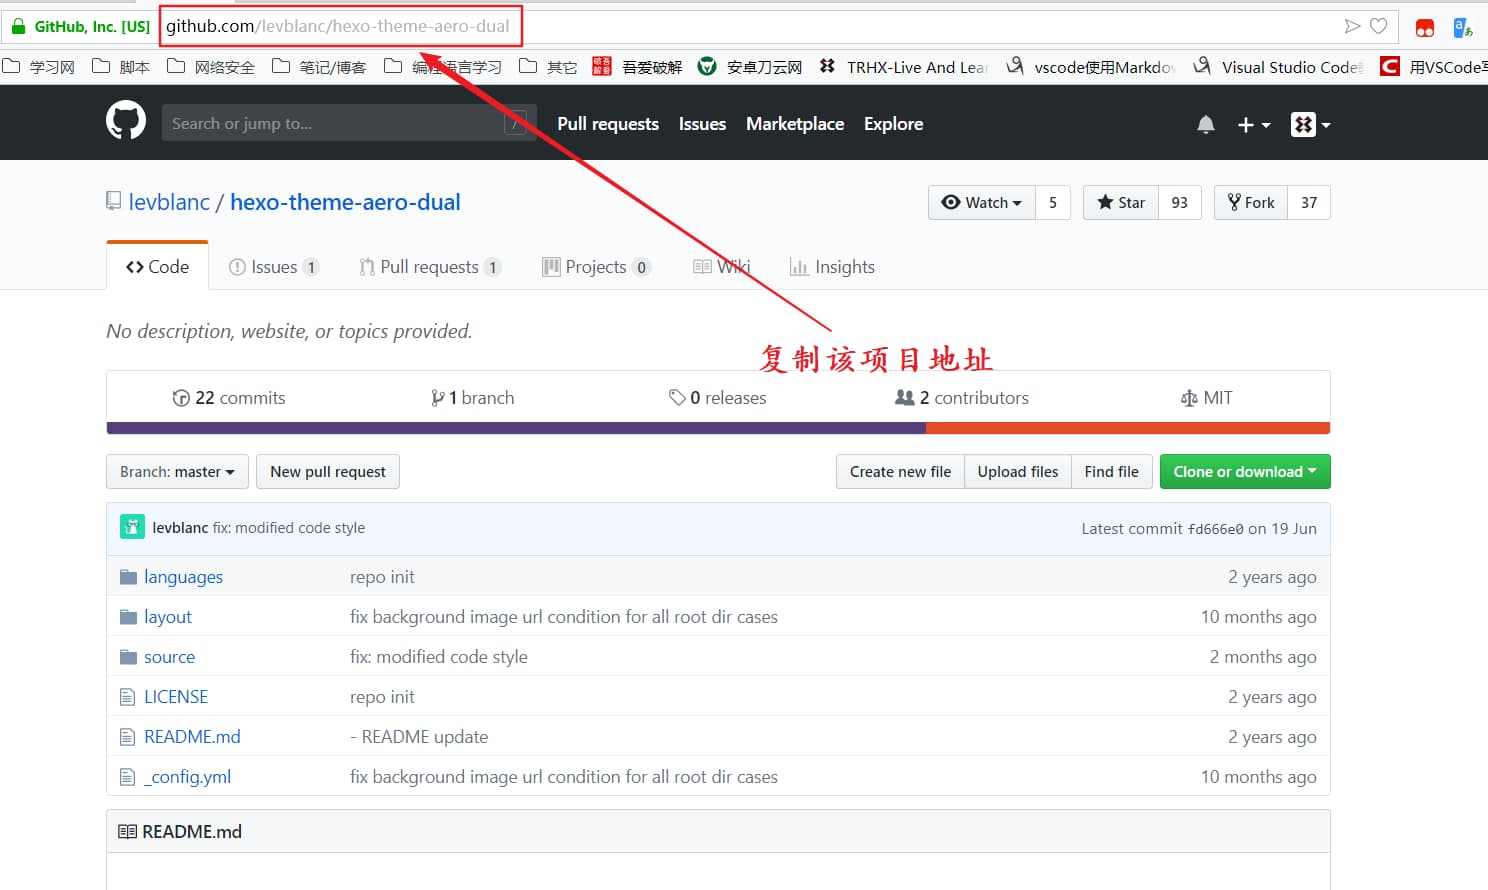Fork the repository
1488x890 pixels.
[x=1251, y=202]
